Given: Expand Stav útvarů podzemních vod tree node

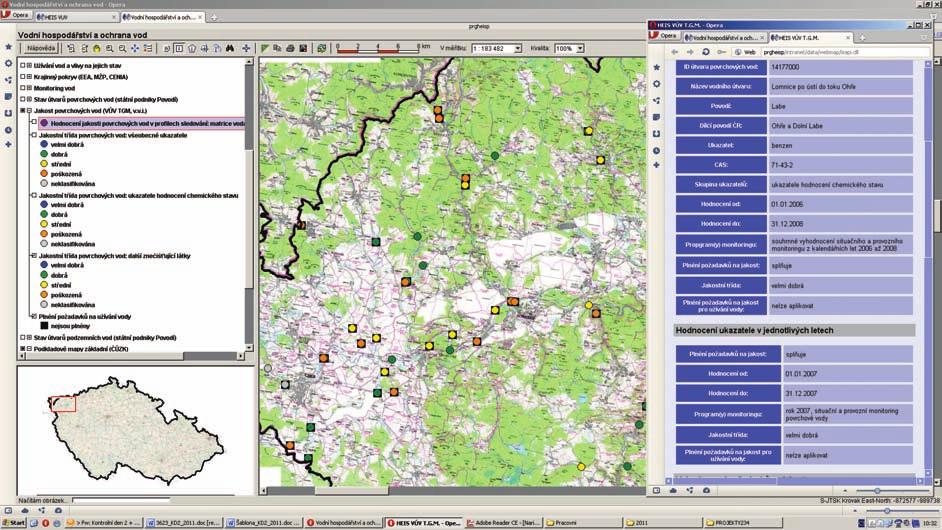Looking at the screenshot, I should (29, 338).
